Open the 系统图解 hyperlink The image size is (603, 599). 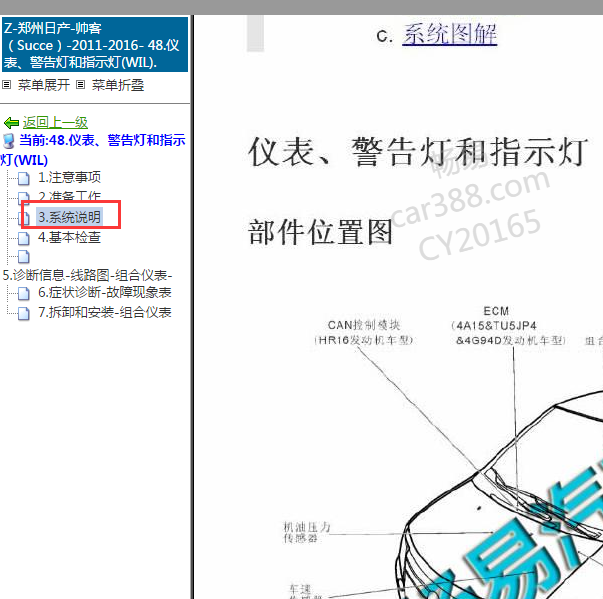tap(450, 34)
